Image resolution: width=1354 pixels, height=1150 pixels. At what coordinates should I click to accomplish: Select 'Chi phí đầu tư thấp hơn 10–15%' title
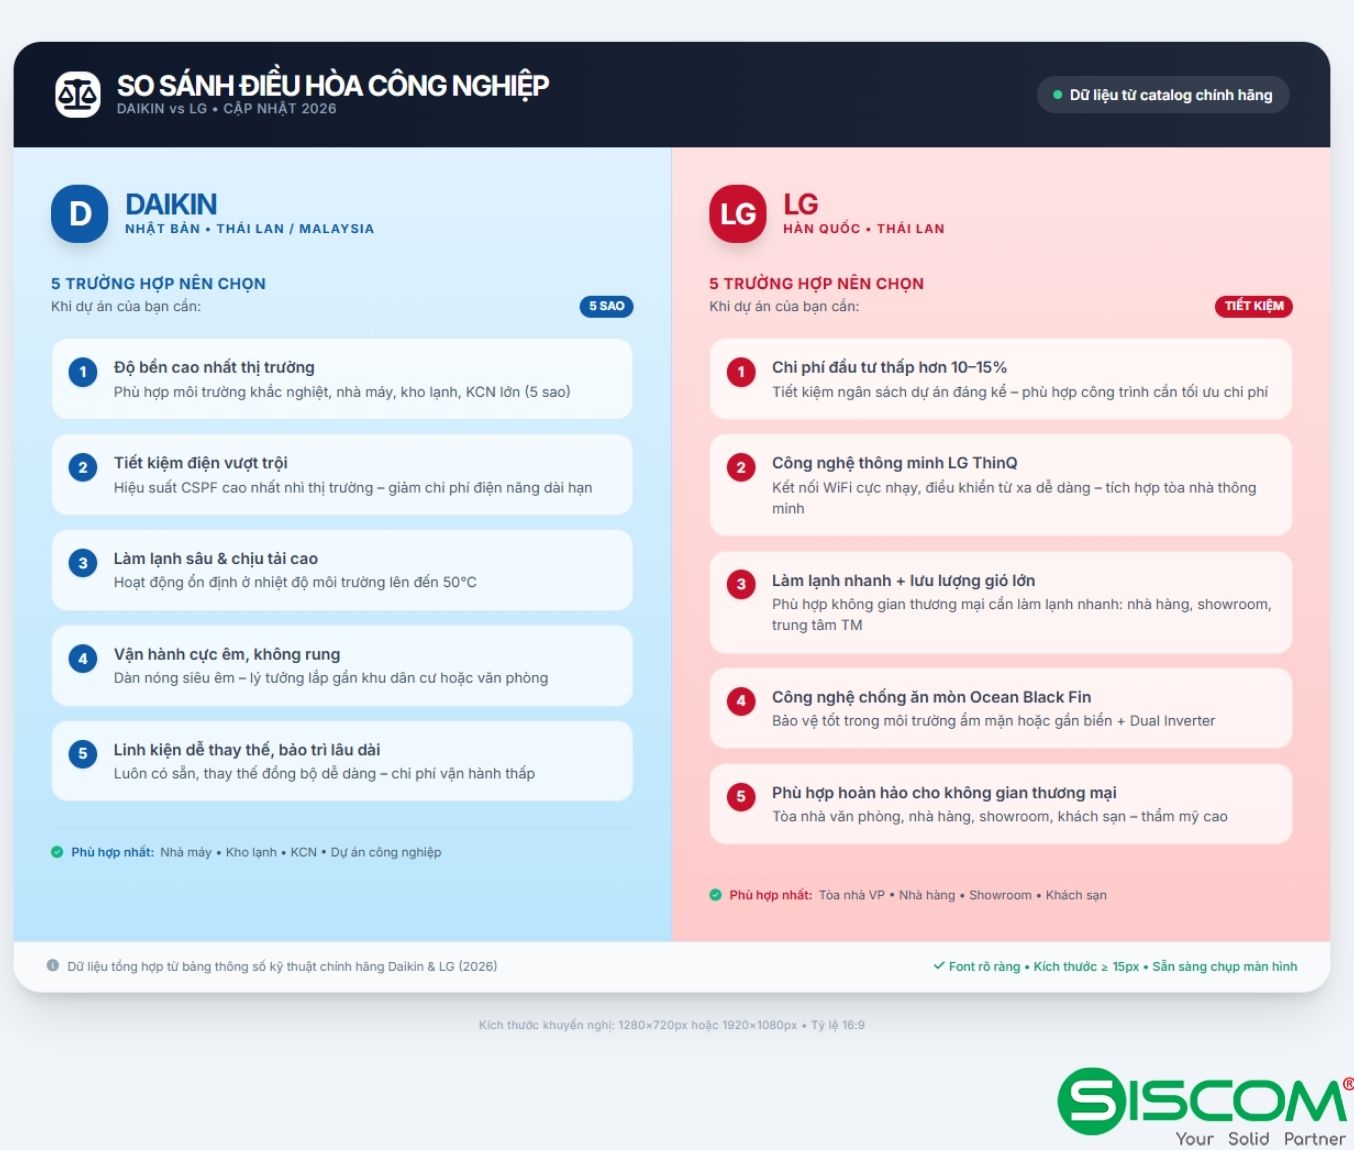click(x=890, y=367)
